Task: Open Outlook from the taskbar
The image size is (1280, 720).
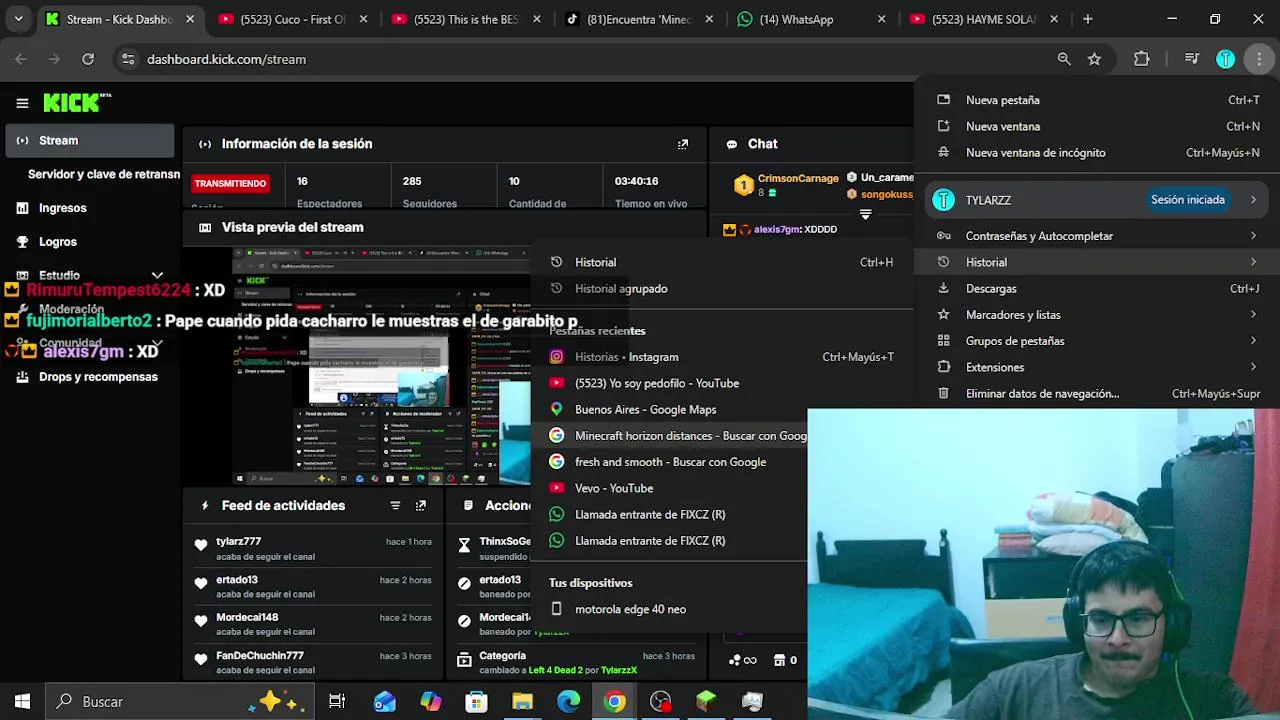Action: [x=384, y=702]
